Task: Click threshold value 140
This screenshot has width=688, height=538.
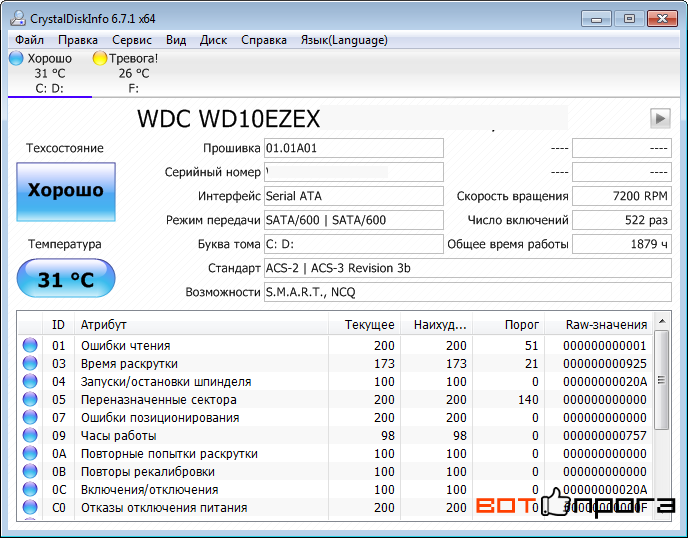Action: coord(528,400)
